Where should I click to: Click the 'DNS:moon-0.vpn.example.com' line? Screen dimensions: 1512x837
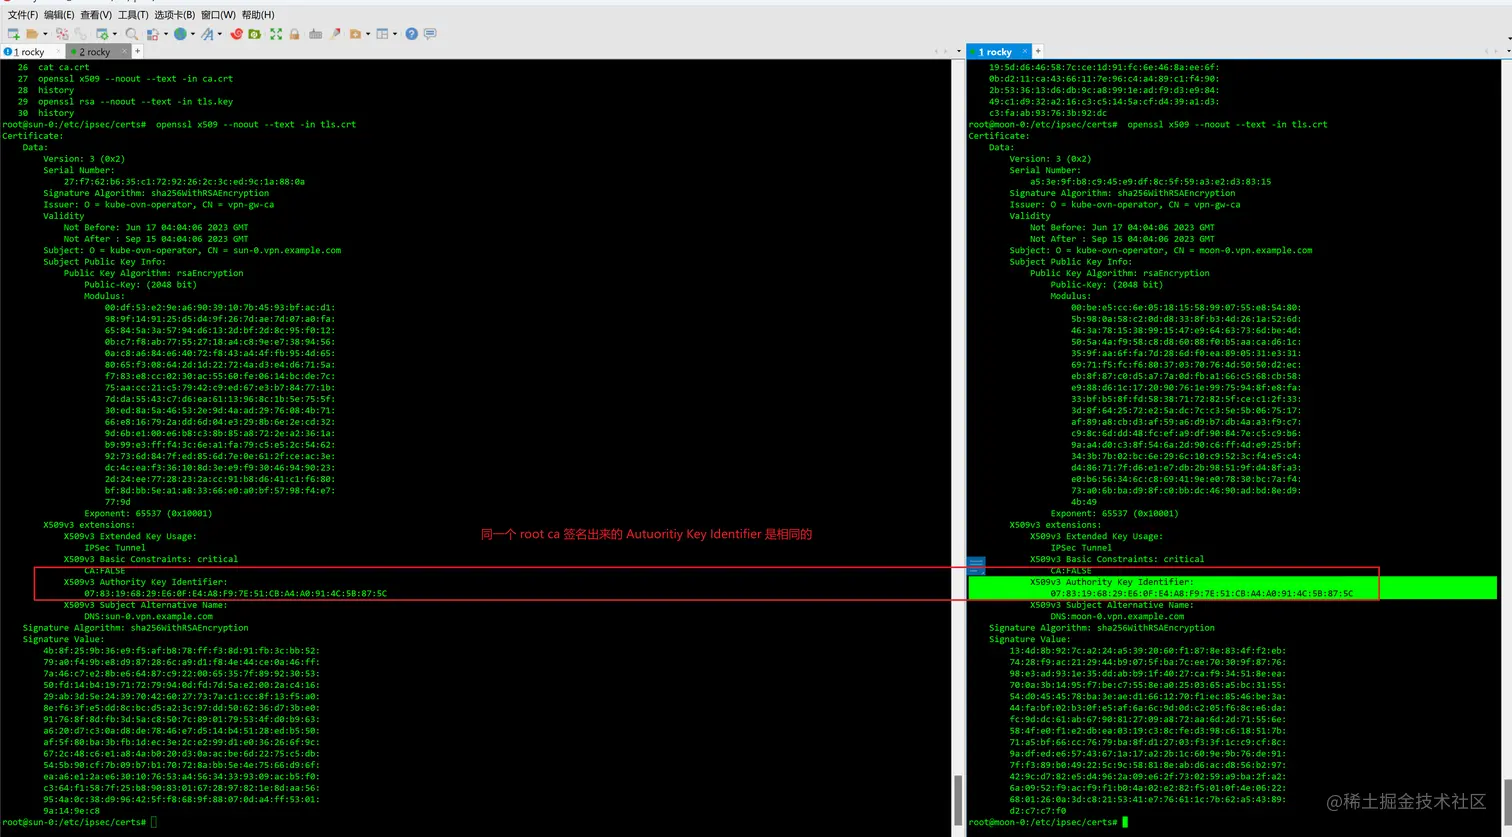1117,616
